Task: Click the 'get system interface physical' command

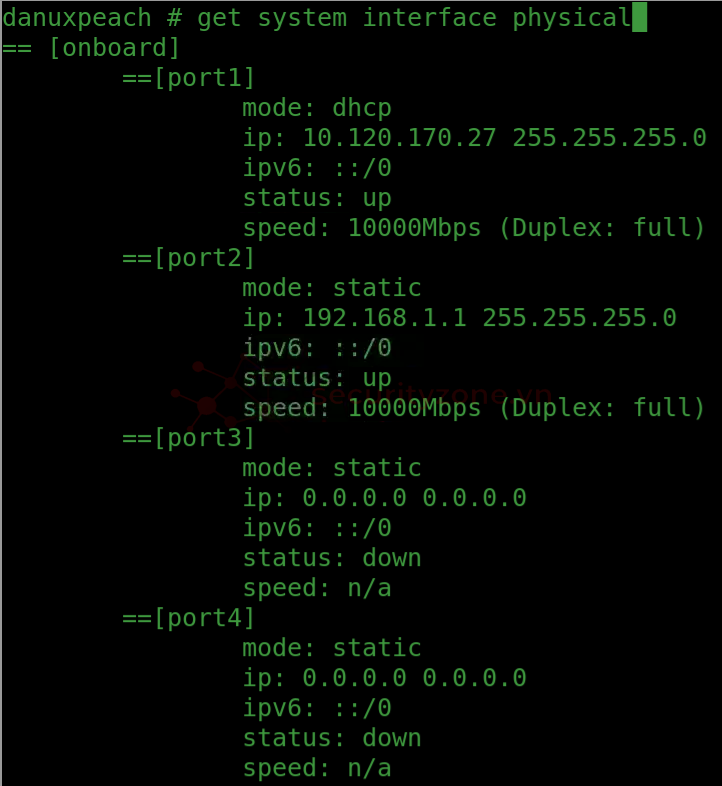Action: click(414, 18)
